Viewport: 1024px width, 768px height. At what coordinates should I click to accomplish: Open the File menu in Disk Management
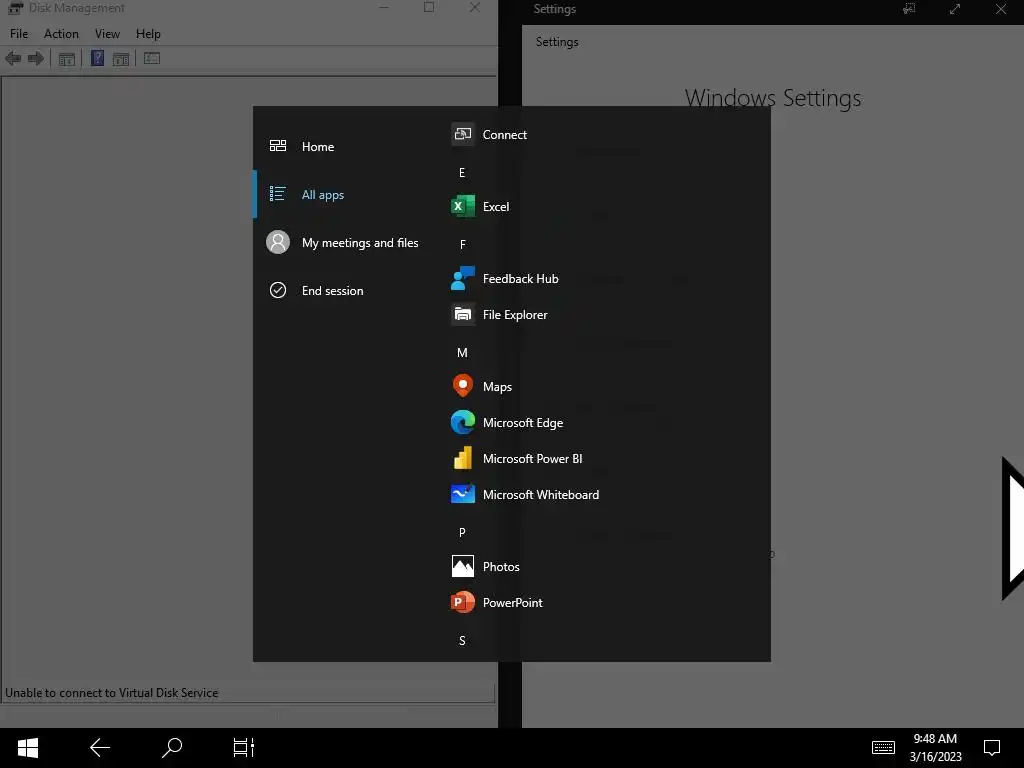(x=19, y=33)
